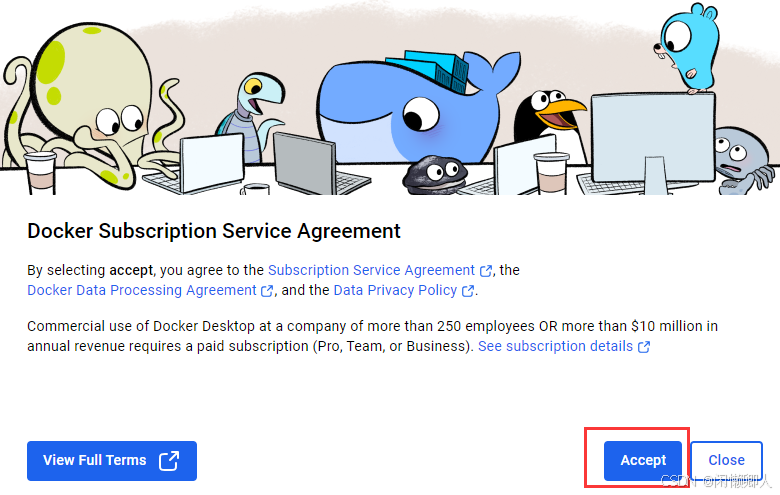The height and width of the screenshot is (495, 780).
Task: Click external-link icon after Docker Data Processing Agreement
Action: point(267,291)
